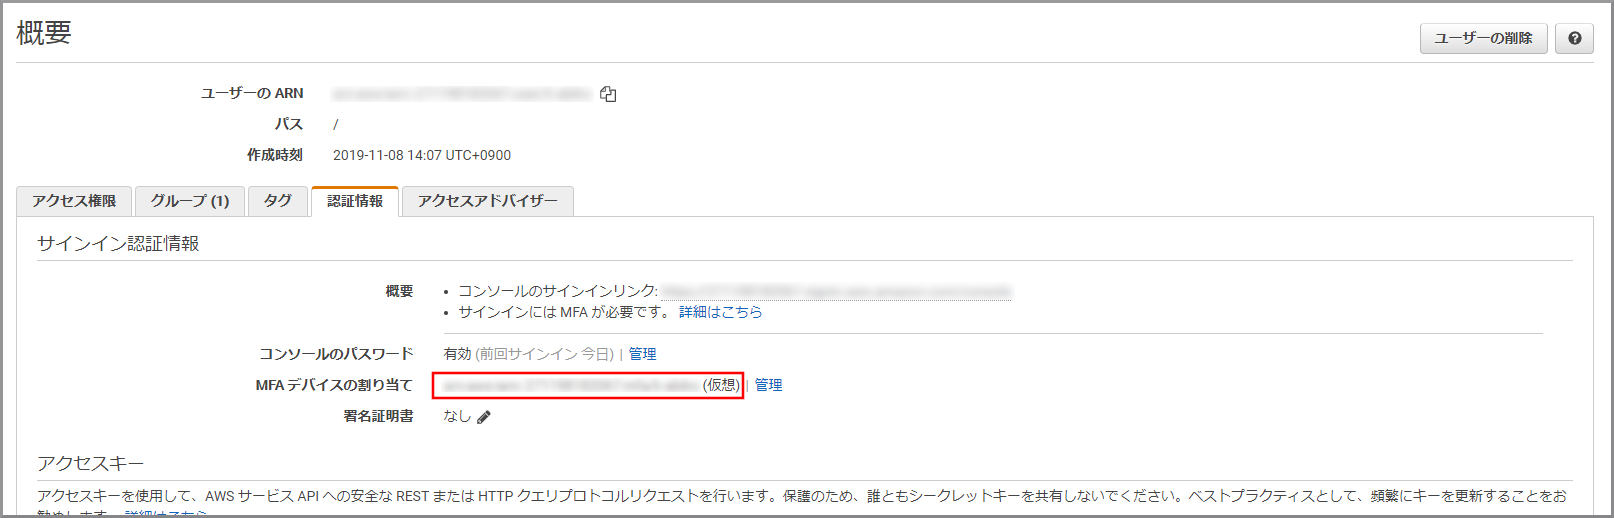Click the 署名証明書 label
This screenshot has width=1614, height=518.
click(x=378, y=416)
